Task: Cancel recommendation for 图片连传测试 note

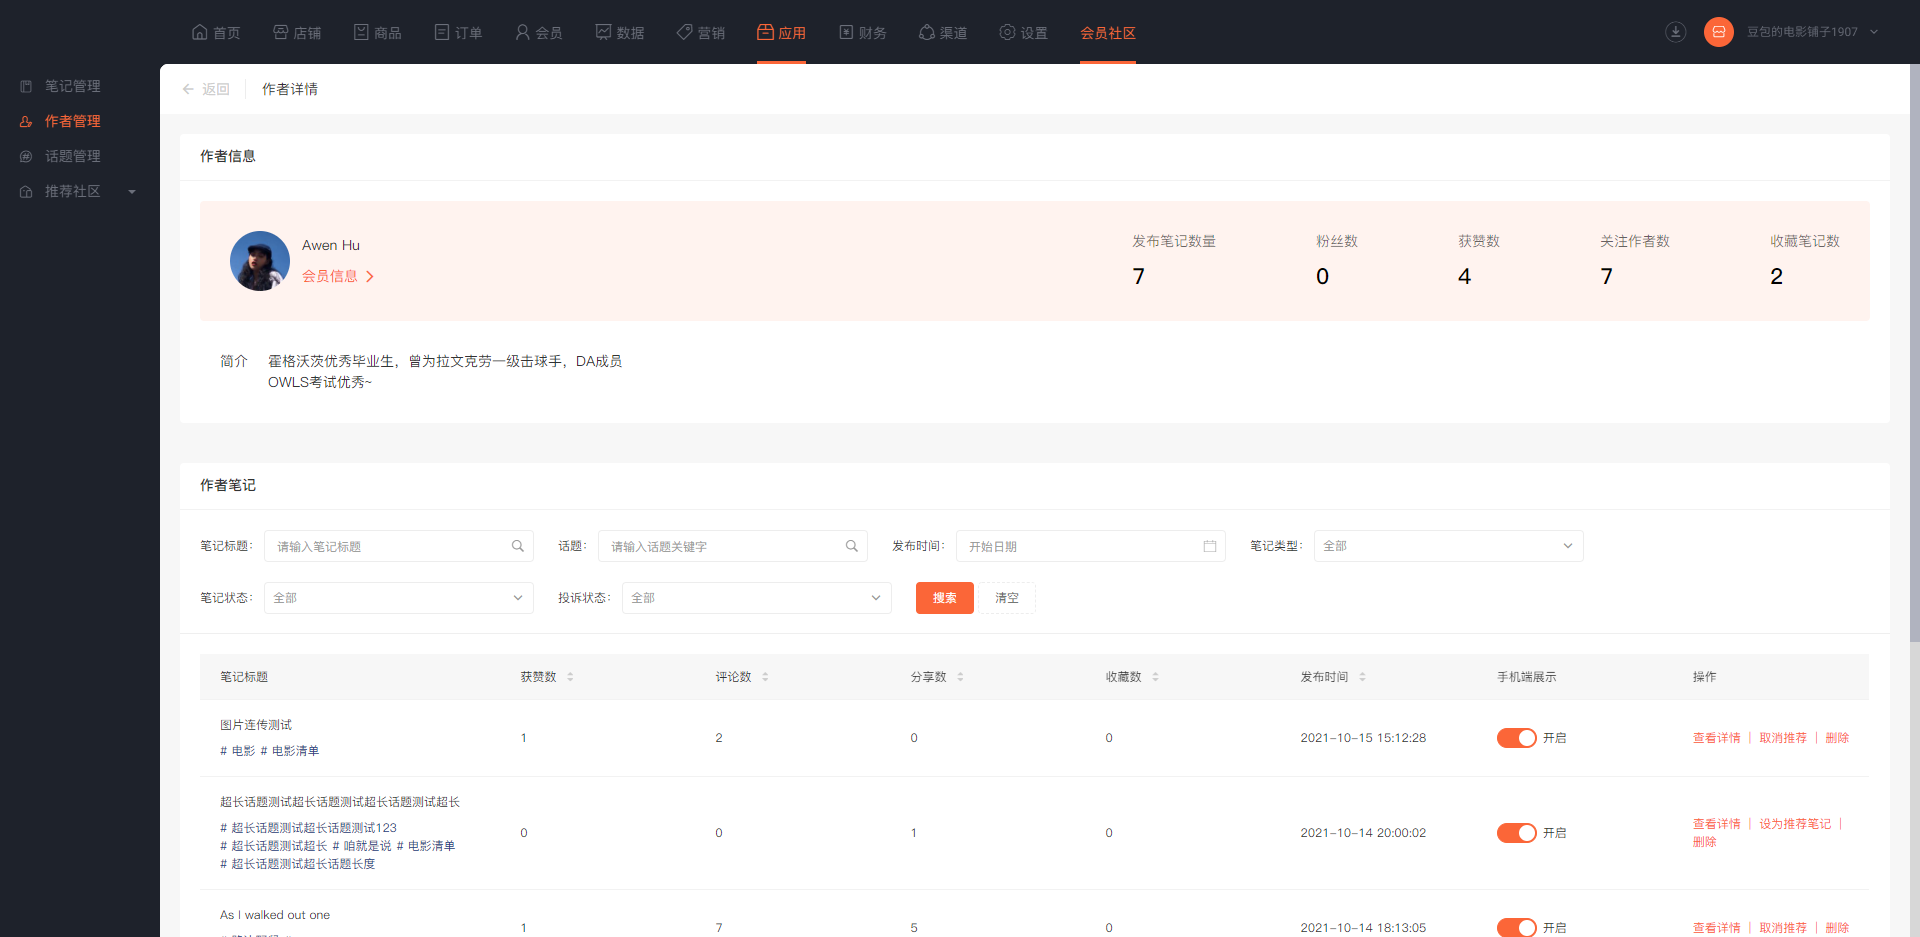Action: point(1783,738)
